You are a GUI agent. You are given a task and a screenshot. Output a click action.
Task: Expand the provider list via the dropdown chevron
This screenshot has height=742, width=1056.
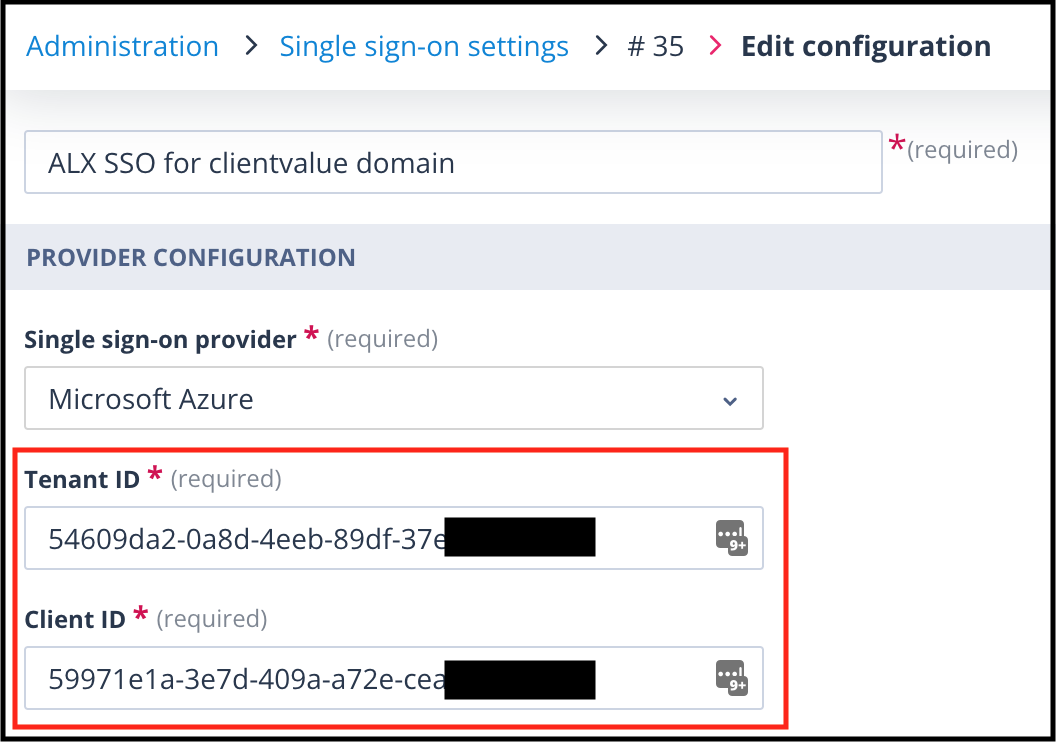coord(730,401)
